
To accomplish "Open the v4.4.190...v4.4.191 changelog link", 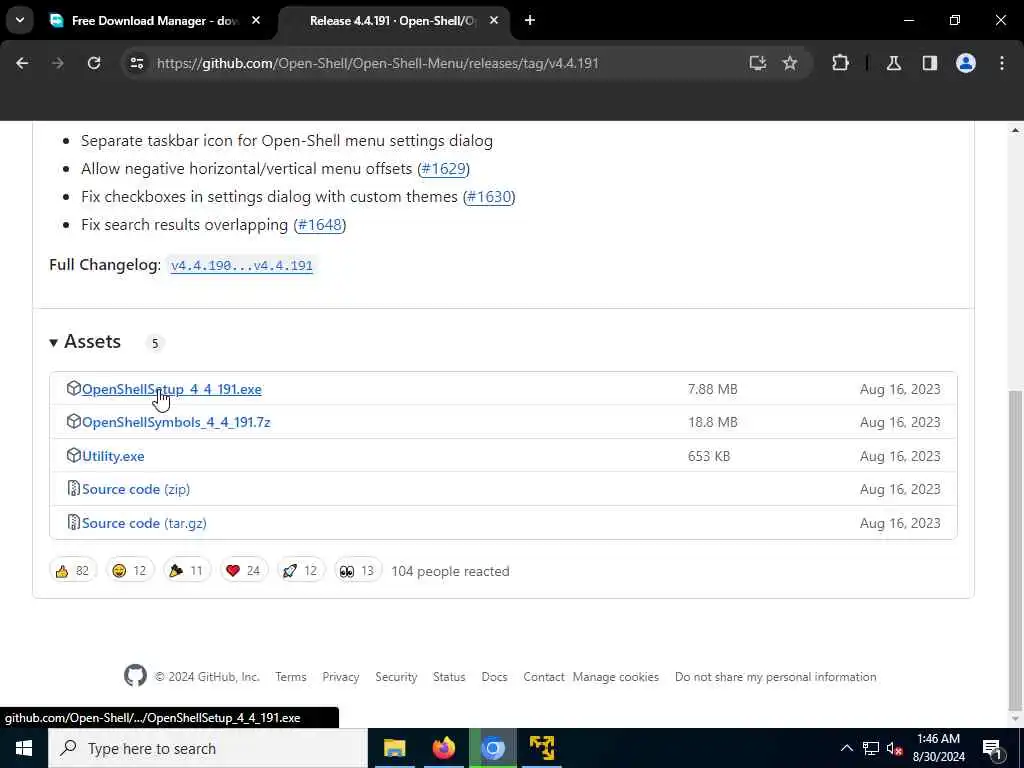I will 242,265.
